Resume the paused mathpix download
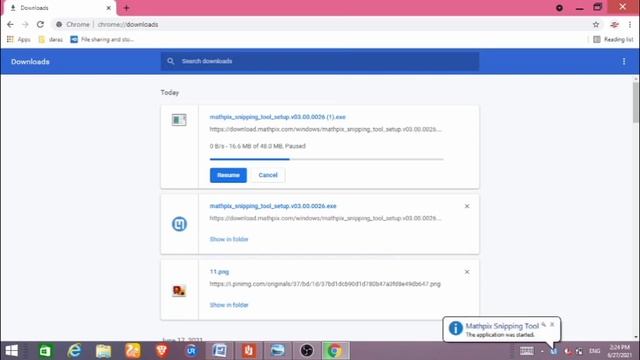Image resolution: width=640 pixels, height=360 pixels. [228, 175]
